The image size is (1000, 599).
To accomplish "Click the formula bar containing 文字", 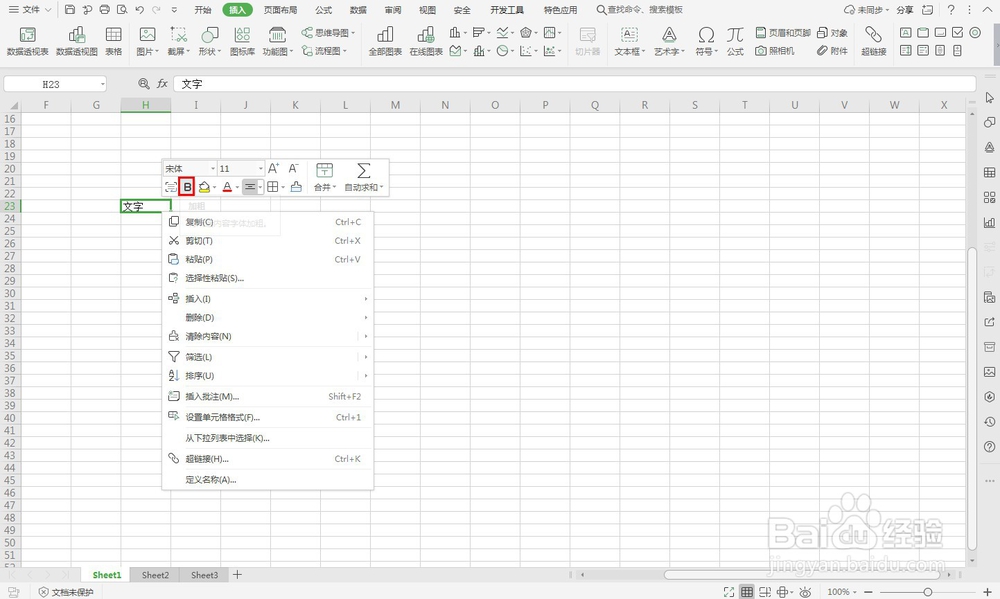I will 575,84.
